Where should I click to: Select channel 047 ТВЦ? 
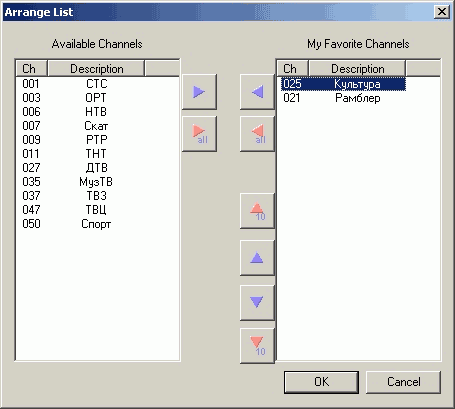point(81,210)
